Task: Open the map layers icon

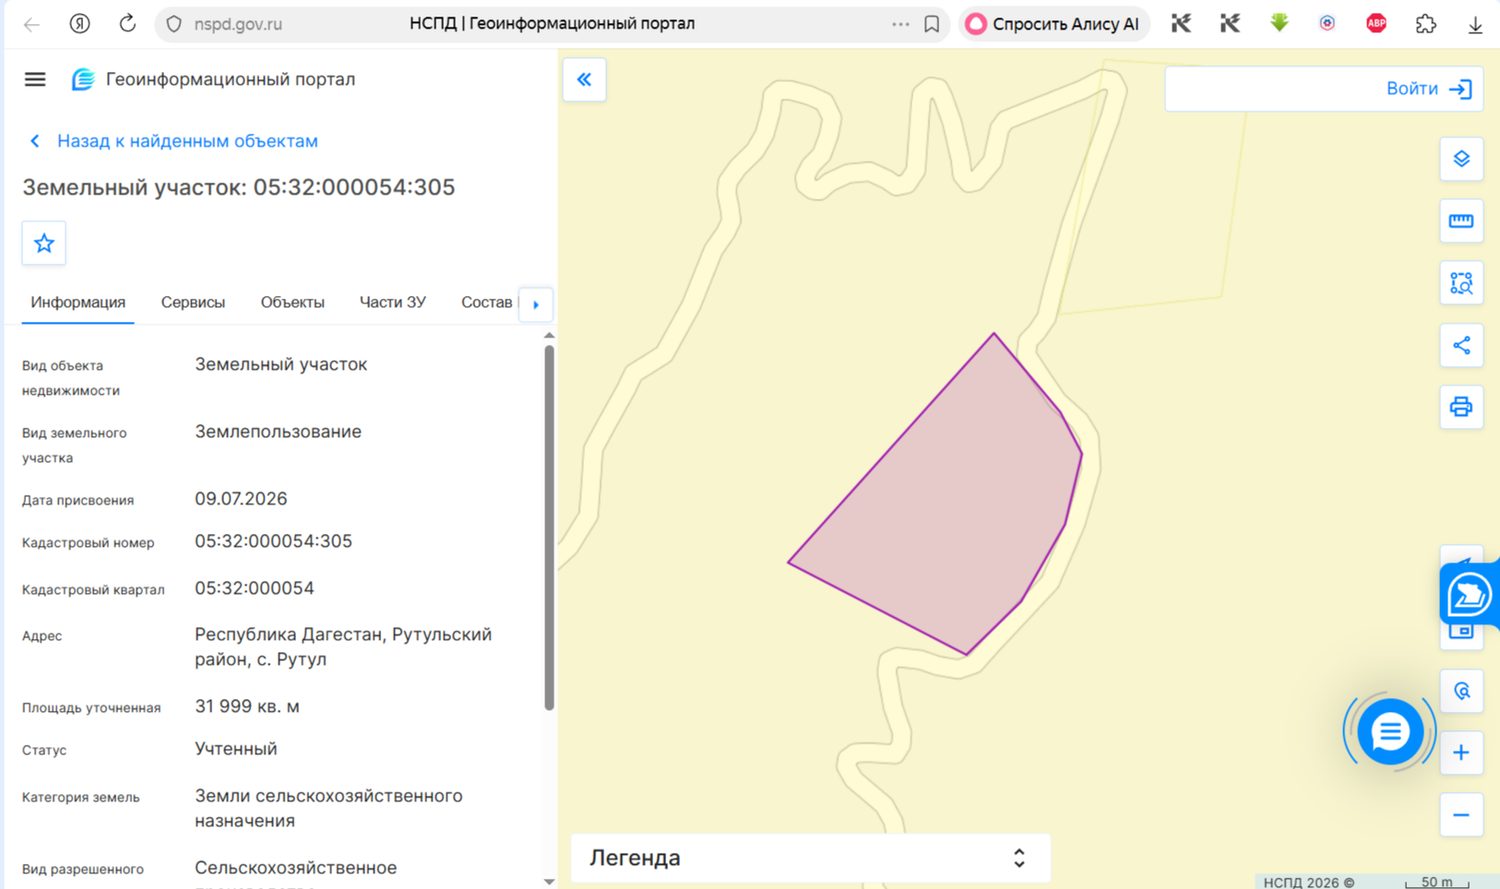Action: 1461,159
